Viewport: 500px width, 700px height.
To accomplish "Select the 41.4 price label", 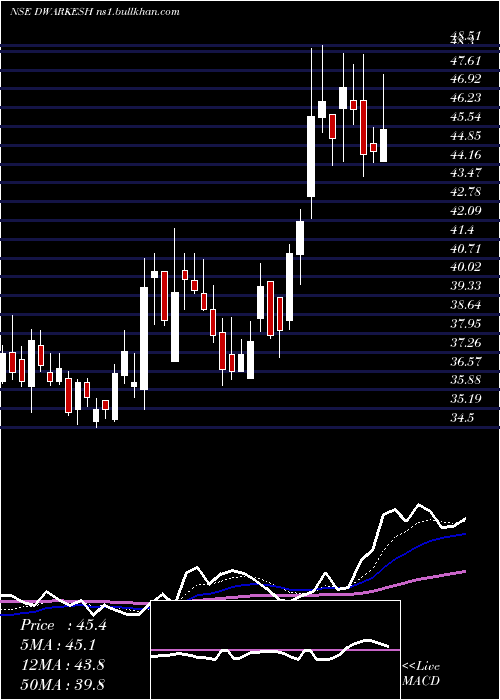I will point(462,230).
